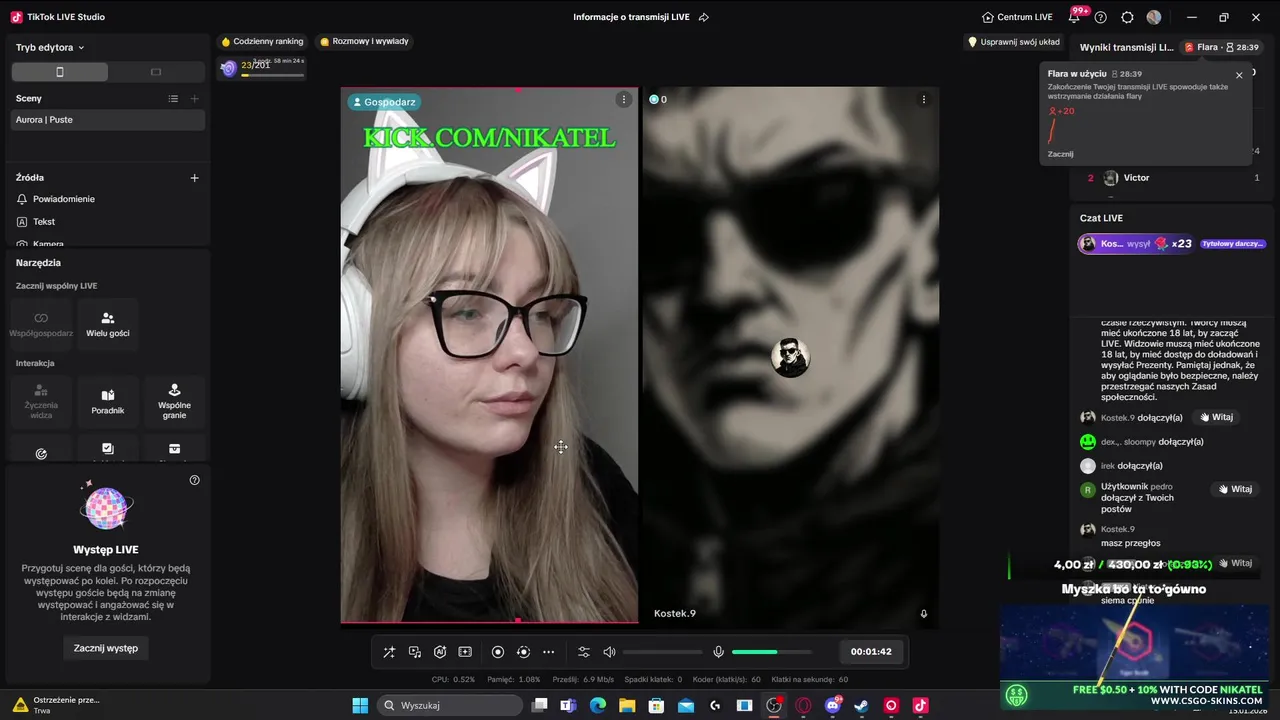The height and width of the screenshot is (720, 1280).
Task: Open the Codzienny ranking tab
Action: 262,42
